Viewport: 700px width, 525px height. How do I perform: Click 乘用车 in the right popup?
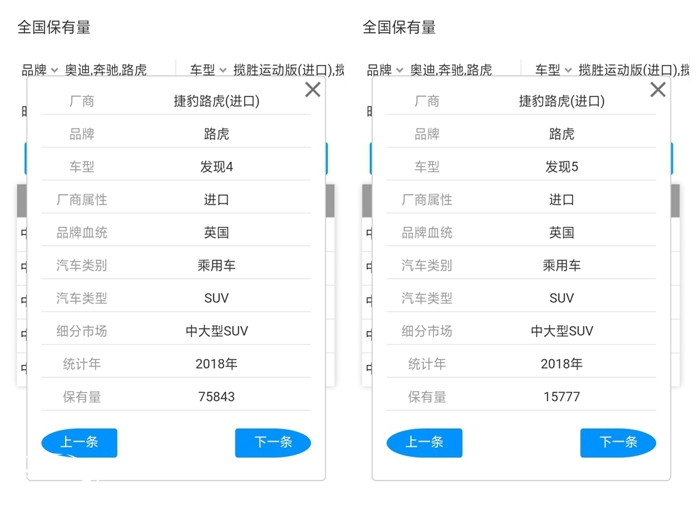pos(562,266)
